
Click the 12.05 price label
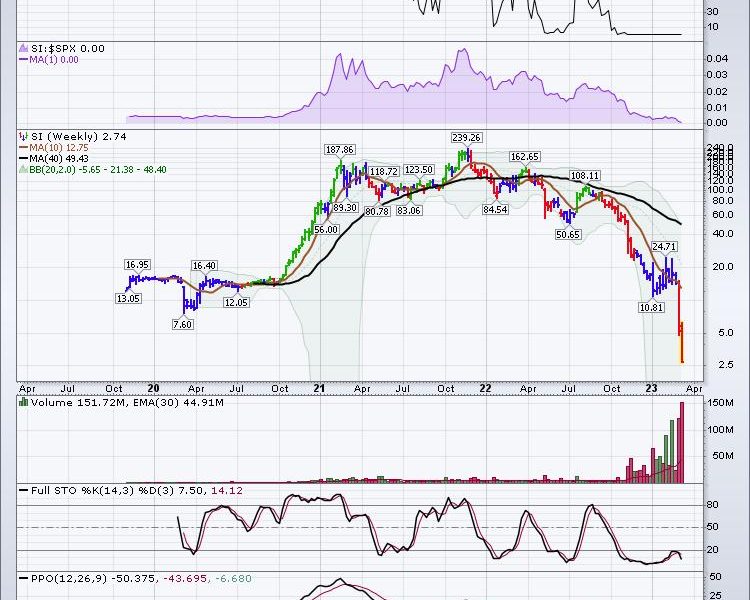tap(236, 302)
